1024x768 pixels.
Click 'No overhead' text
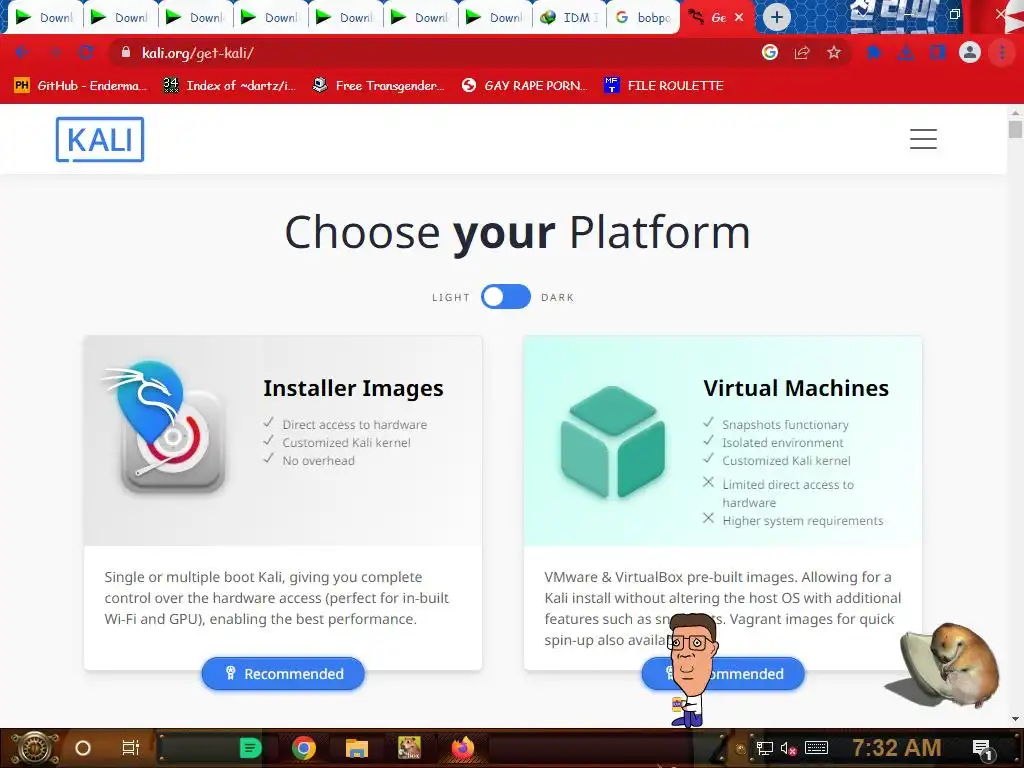click(x=319, y=460)
